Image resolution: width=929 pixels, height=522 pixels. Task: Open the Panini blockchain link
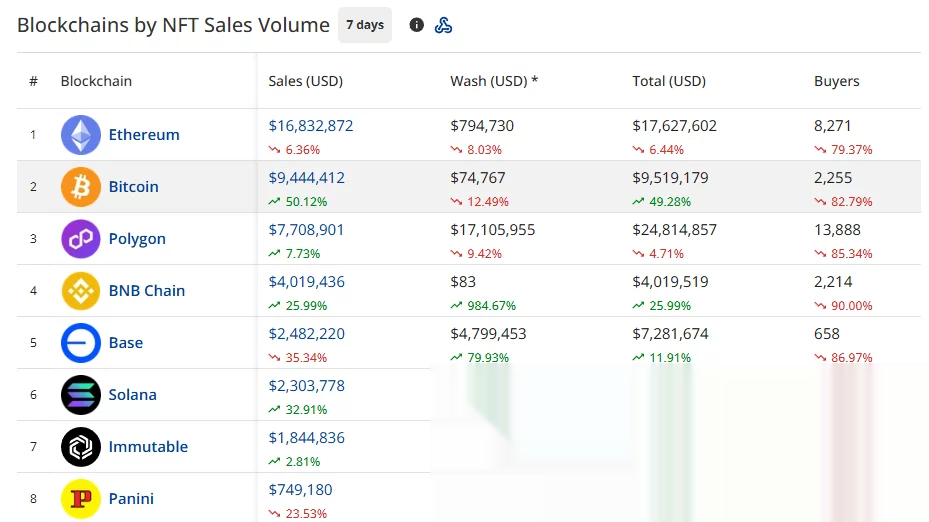coord(132,499)
